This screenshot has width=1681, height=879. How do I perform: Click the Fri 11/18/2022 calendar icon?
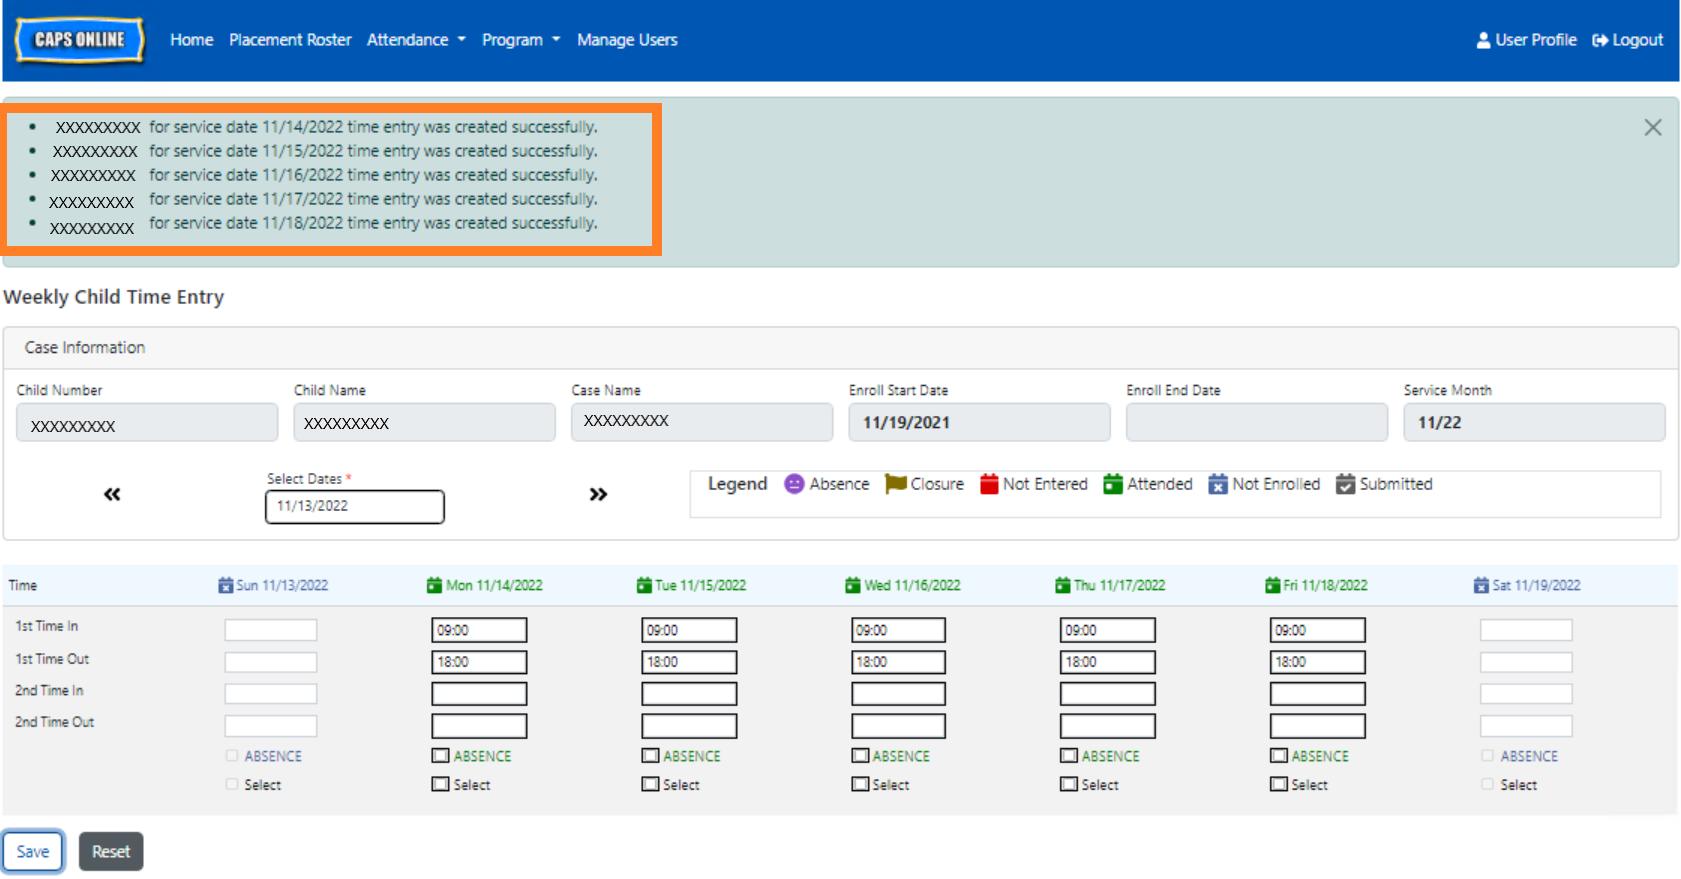click(1272, 585)
